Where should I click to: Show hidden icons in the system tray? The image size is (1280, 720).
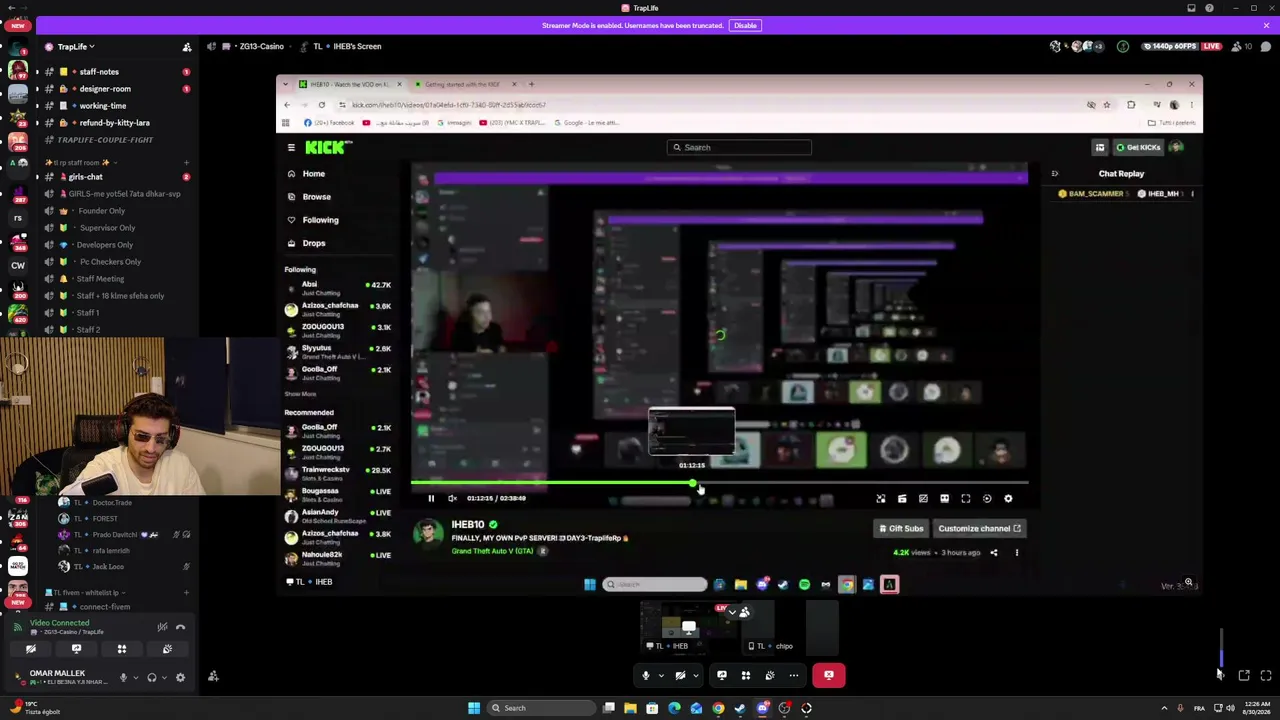(x=1164, y=708)
